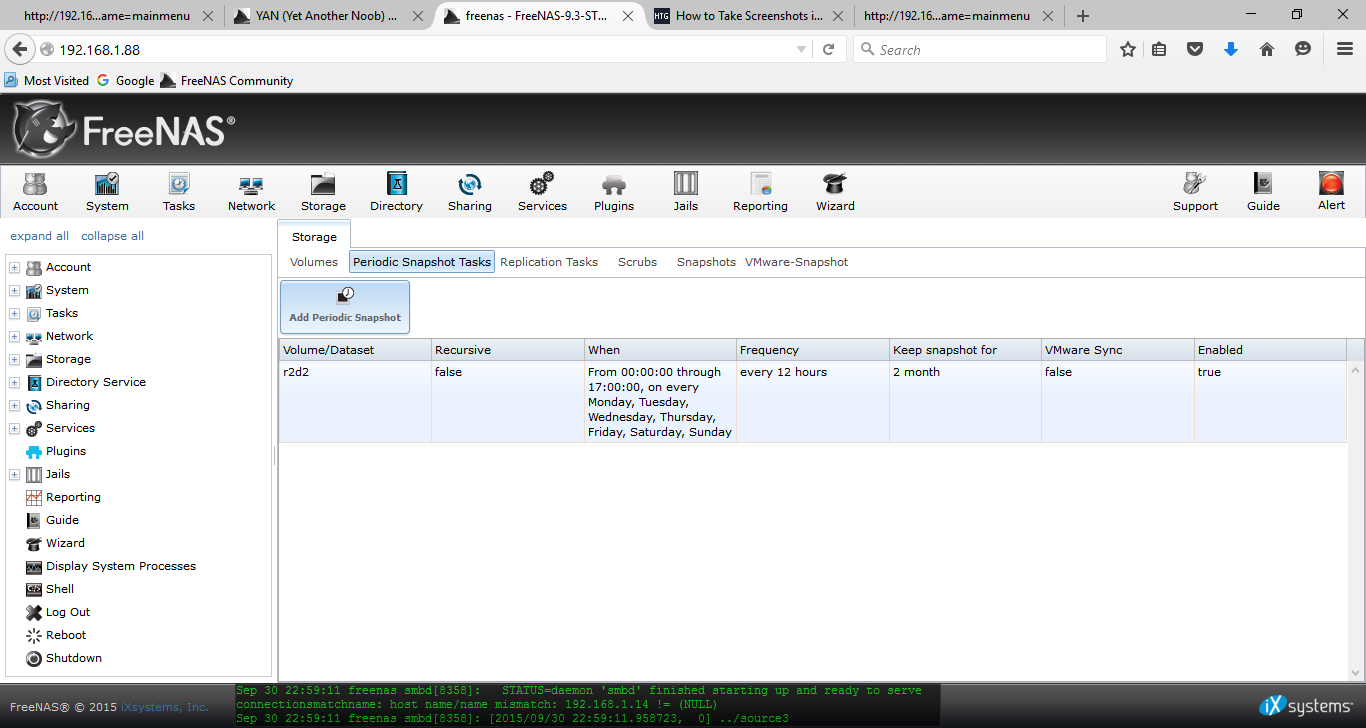Expand the Tasks tree node
Image resolution: width=1366 pixels, height=728 pixels.
click(14, 314)
